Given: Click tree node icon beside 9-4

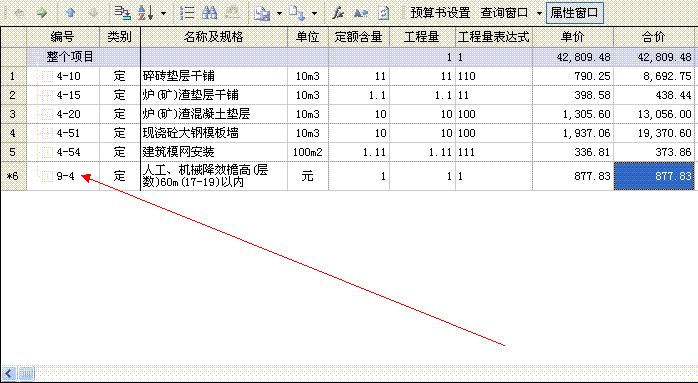Looking at the screenshot, I should pos(47,176).
